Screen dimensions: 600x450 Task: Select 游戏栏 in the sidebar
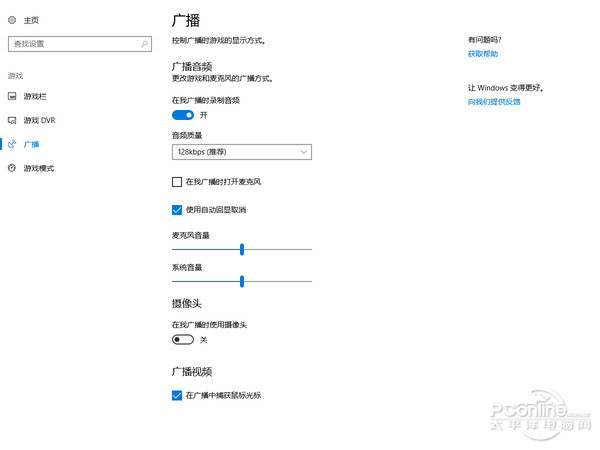[35, 96]
